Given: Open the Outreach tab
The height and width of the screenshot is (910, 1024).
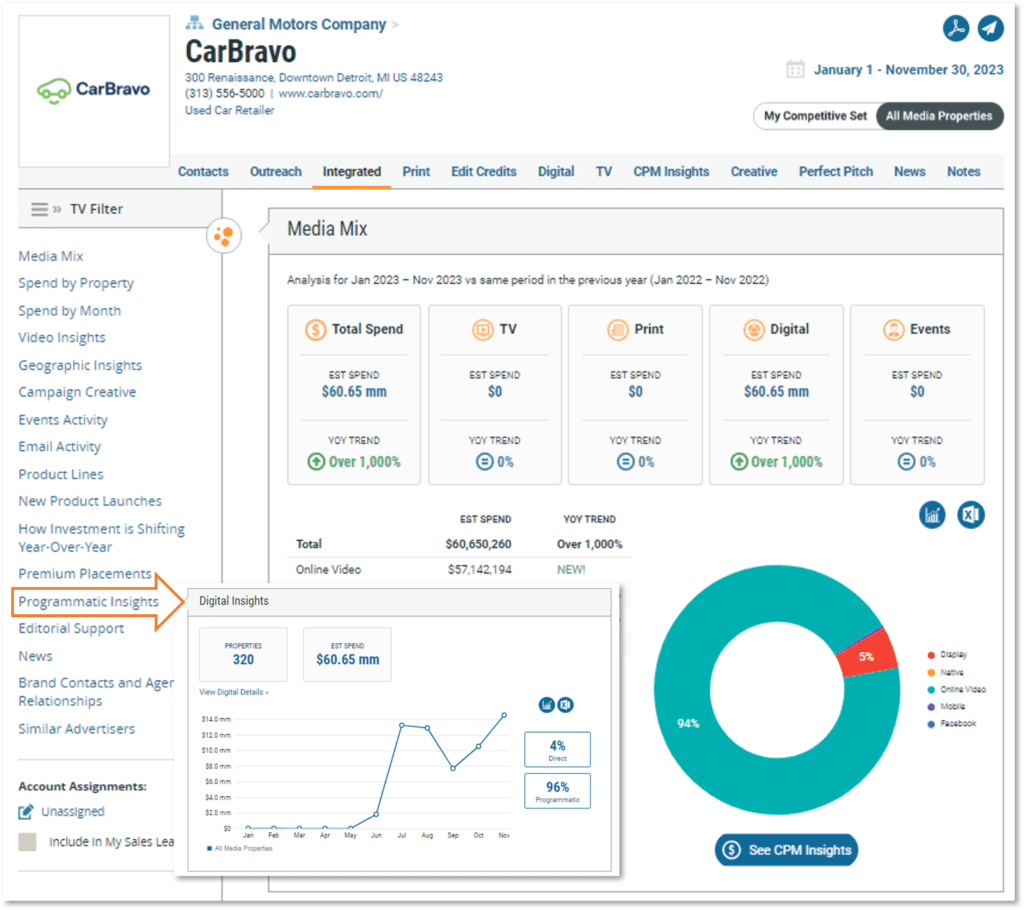Looking at the screenshot, I should (276, 172).
